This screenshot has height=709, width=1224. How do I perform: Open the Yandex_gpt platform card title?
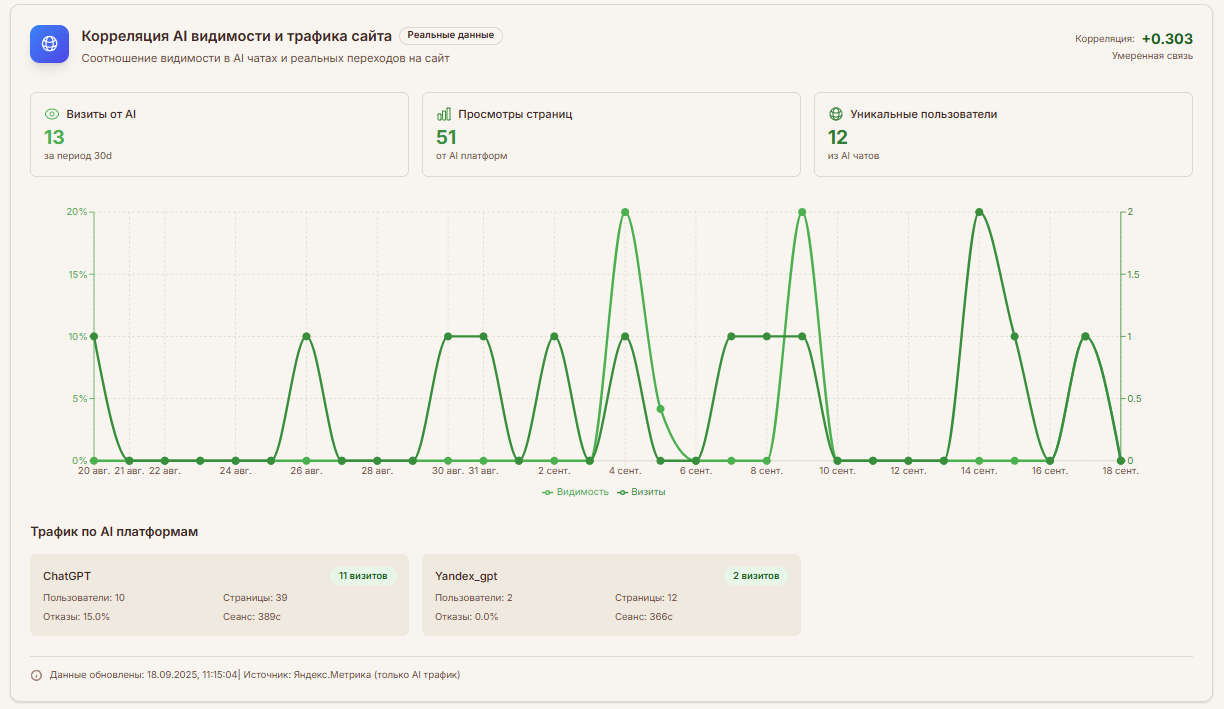[466, 576]
